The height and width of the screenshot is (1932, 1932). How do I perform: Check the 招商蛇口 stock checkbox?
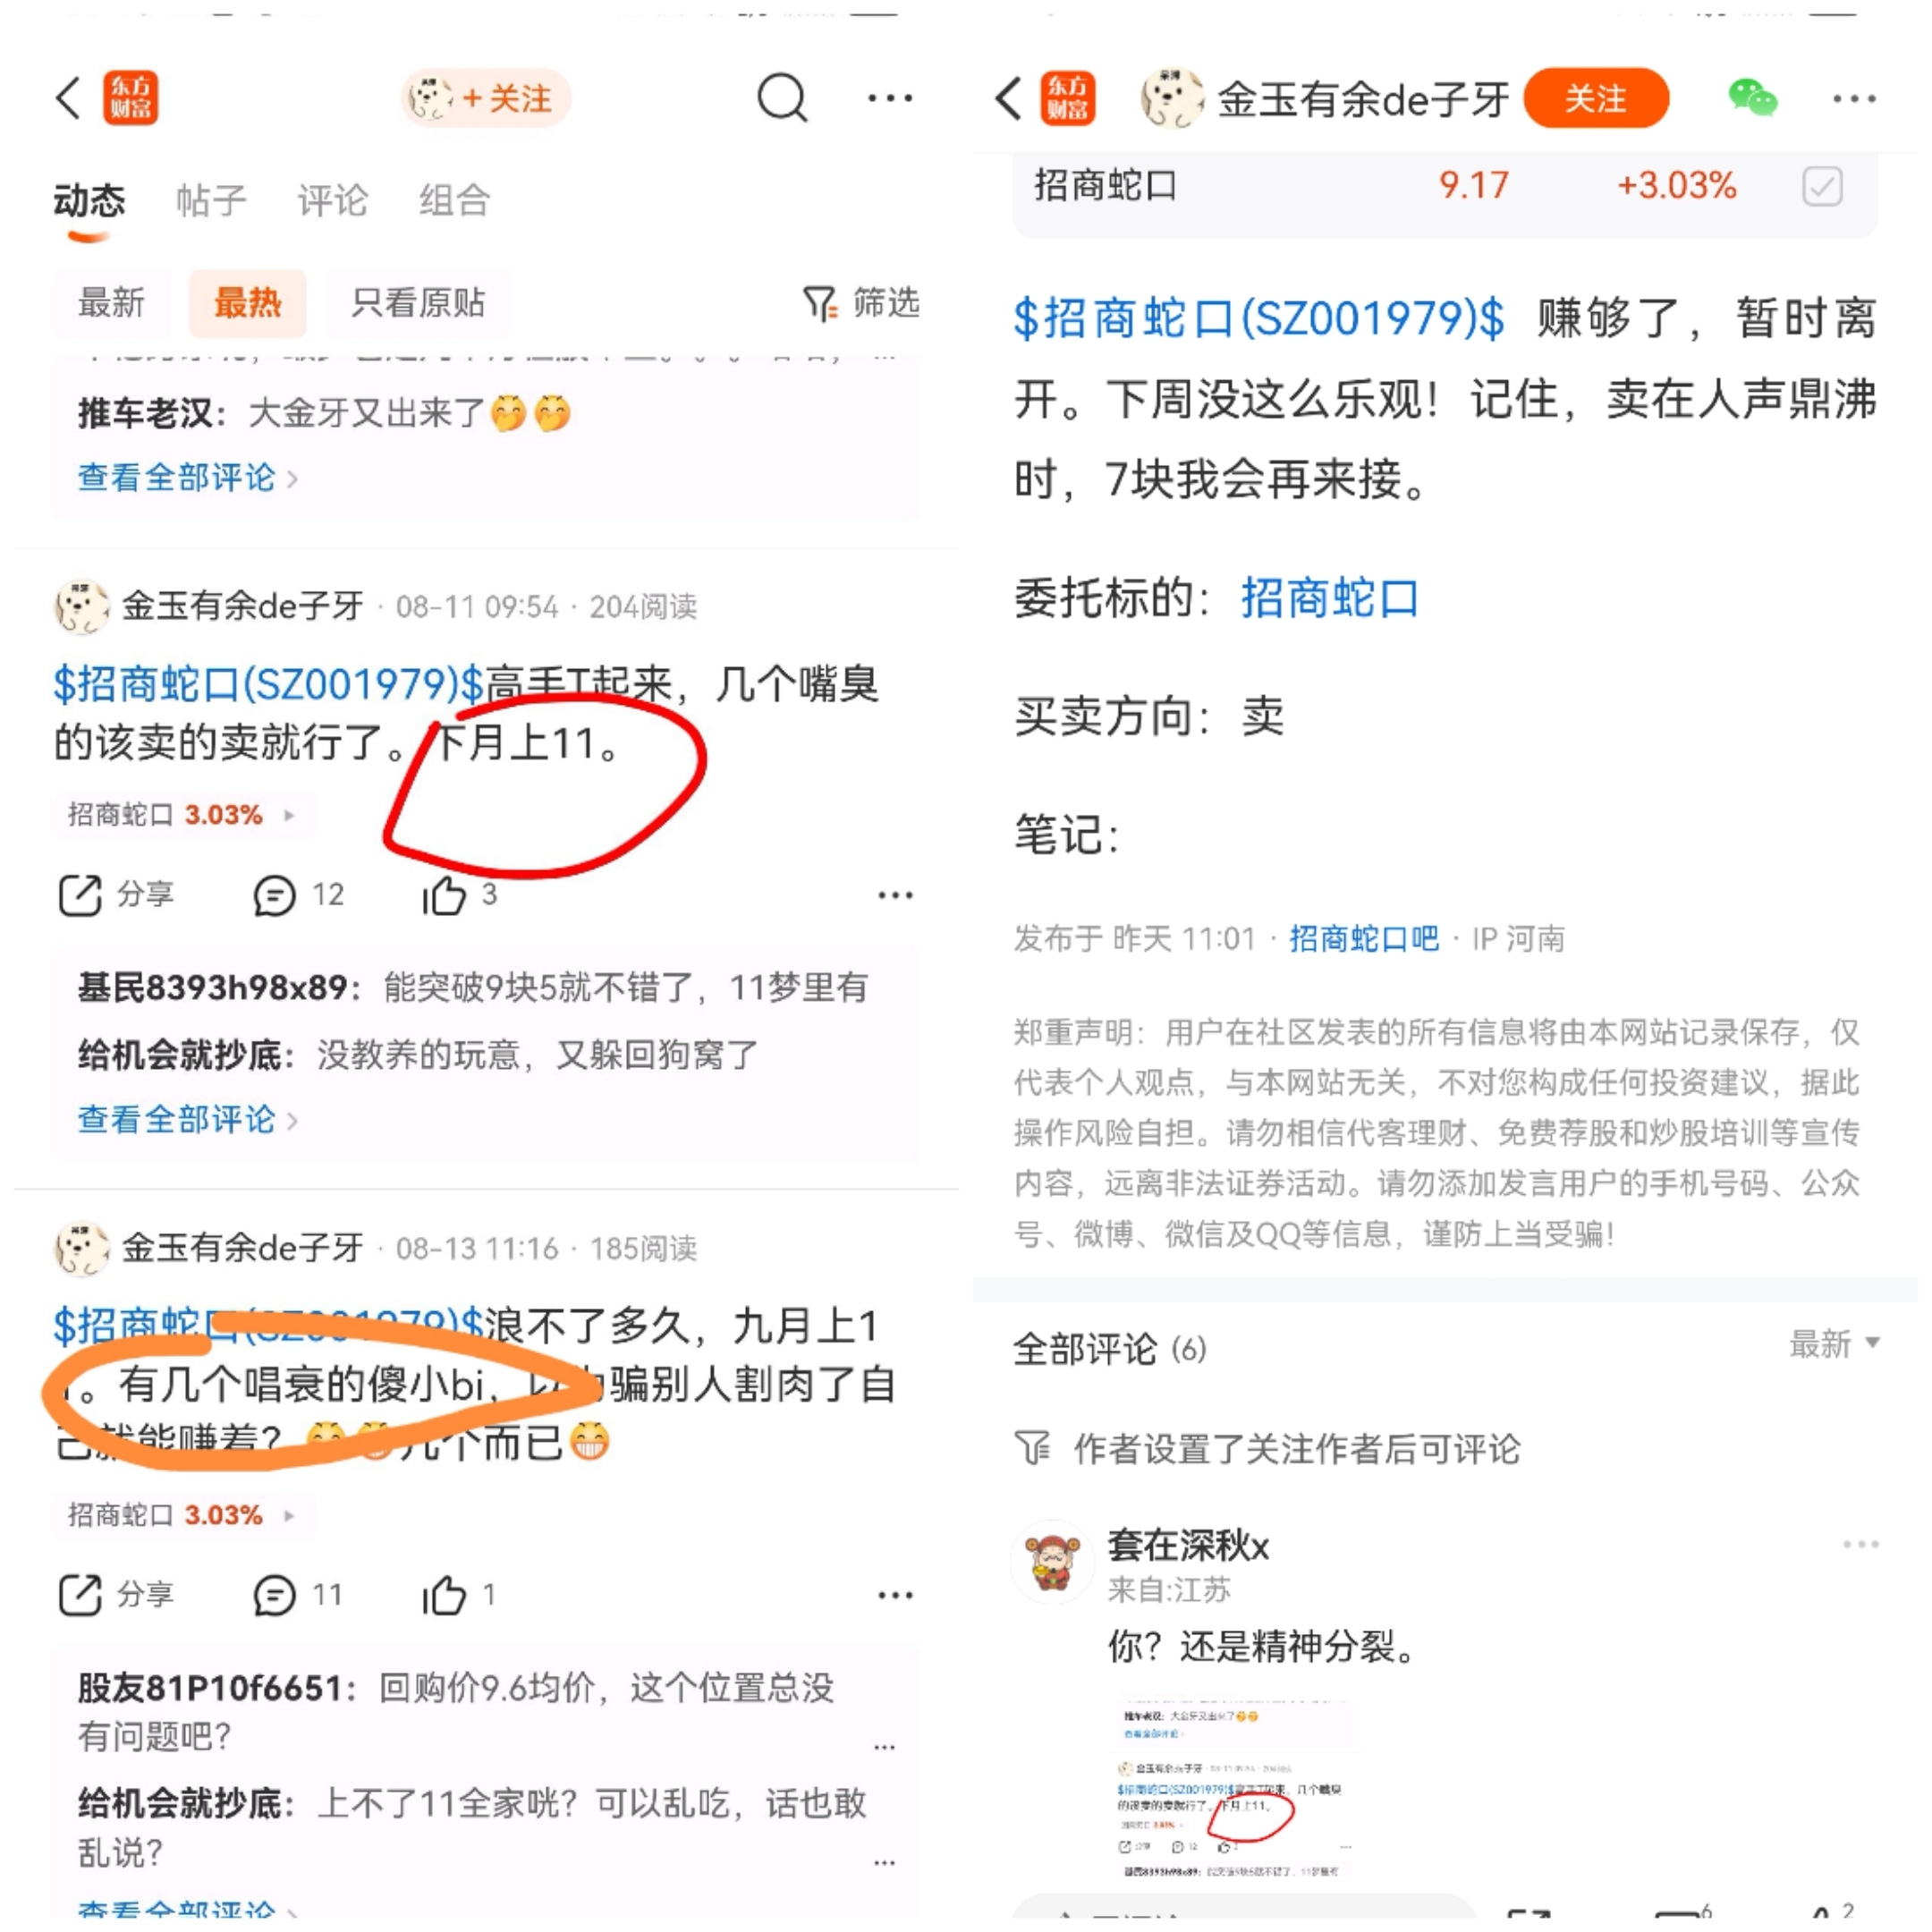point(1822,186)
